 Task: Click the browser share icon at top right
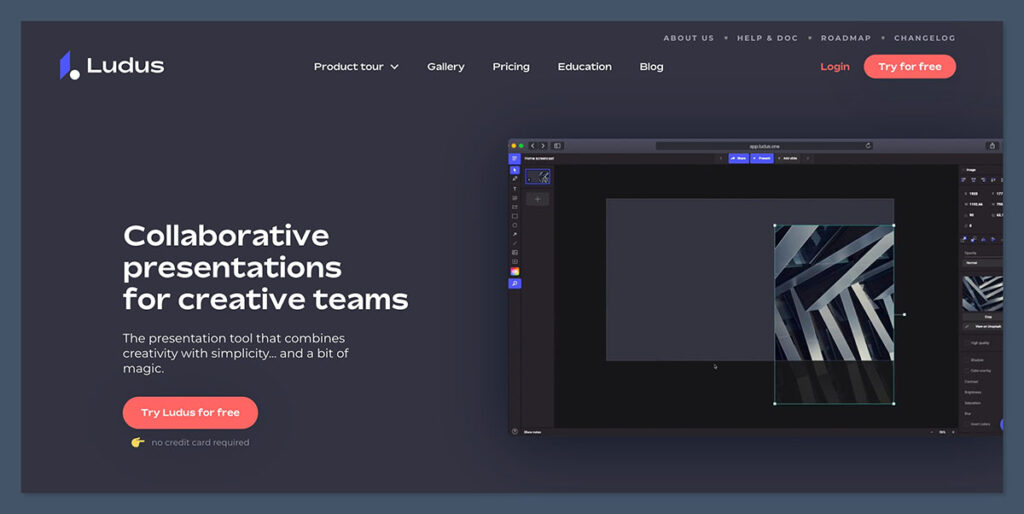click(x=992, y=146)
